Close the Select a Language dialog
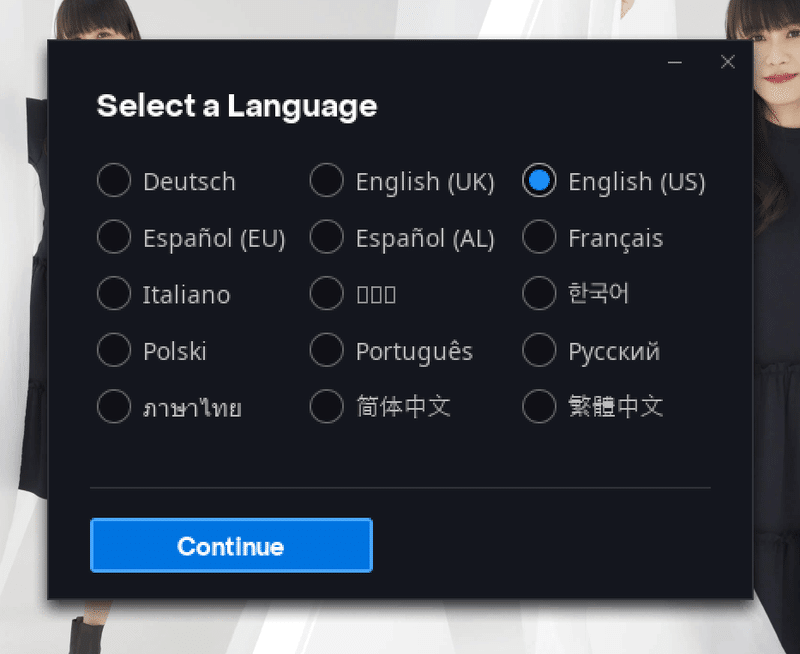800x654 pixels. pyautogui.click(x=728, y=62)
